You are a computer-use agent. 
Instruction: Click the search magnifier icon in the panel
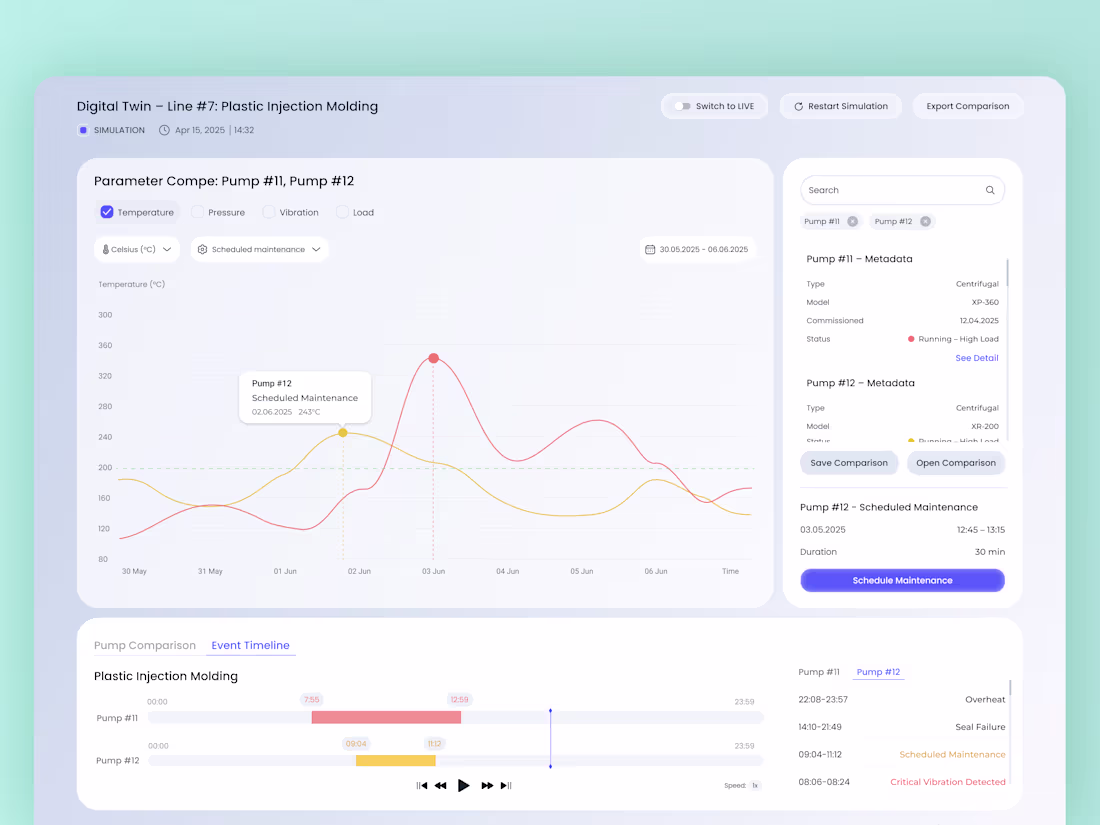pyautogui.click(x=989, y=190)
